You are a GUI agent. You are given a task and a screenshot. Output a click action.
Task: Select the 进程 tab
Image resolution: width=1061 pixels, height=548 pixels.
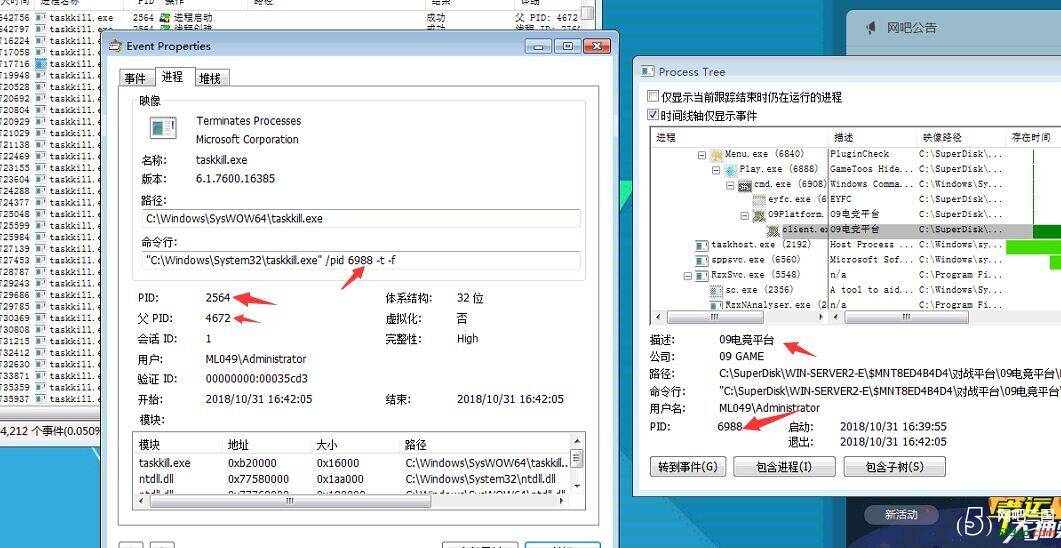173,76
